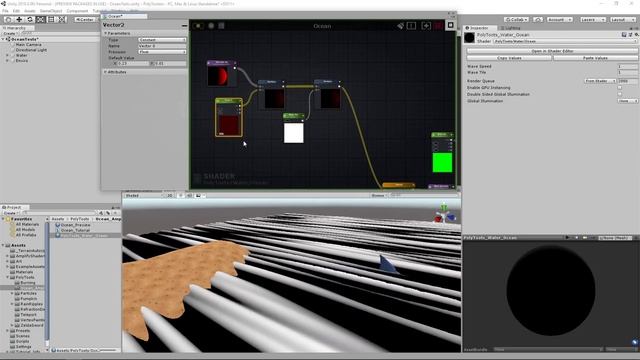The image size is (640, 360).
Task: Select the Particles folder in Project
Action: 28,293
